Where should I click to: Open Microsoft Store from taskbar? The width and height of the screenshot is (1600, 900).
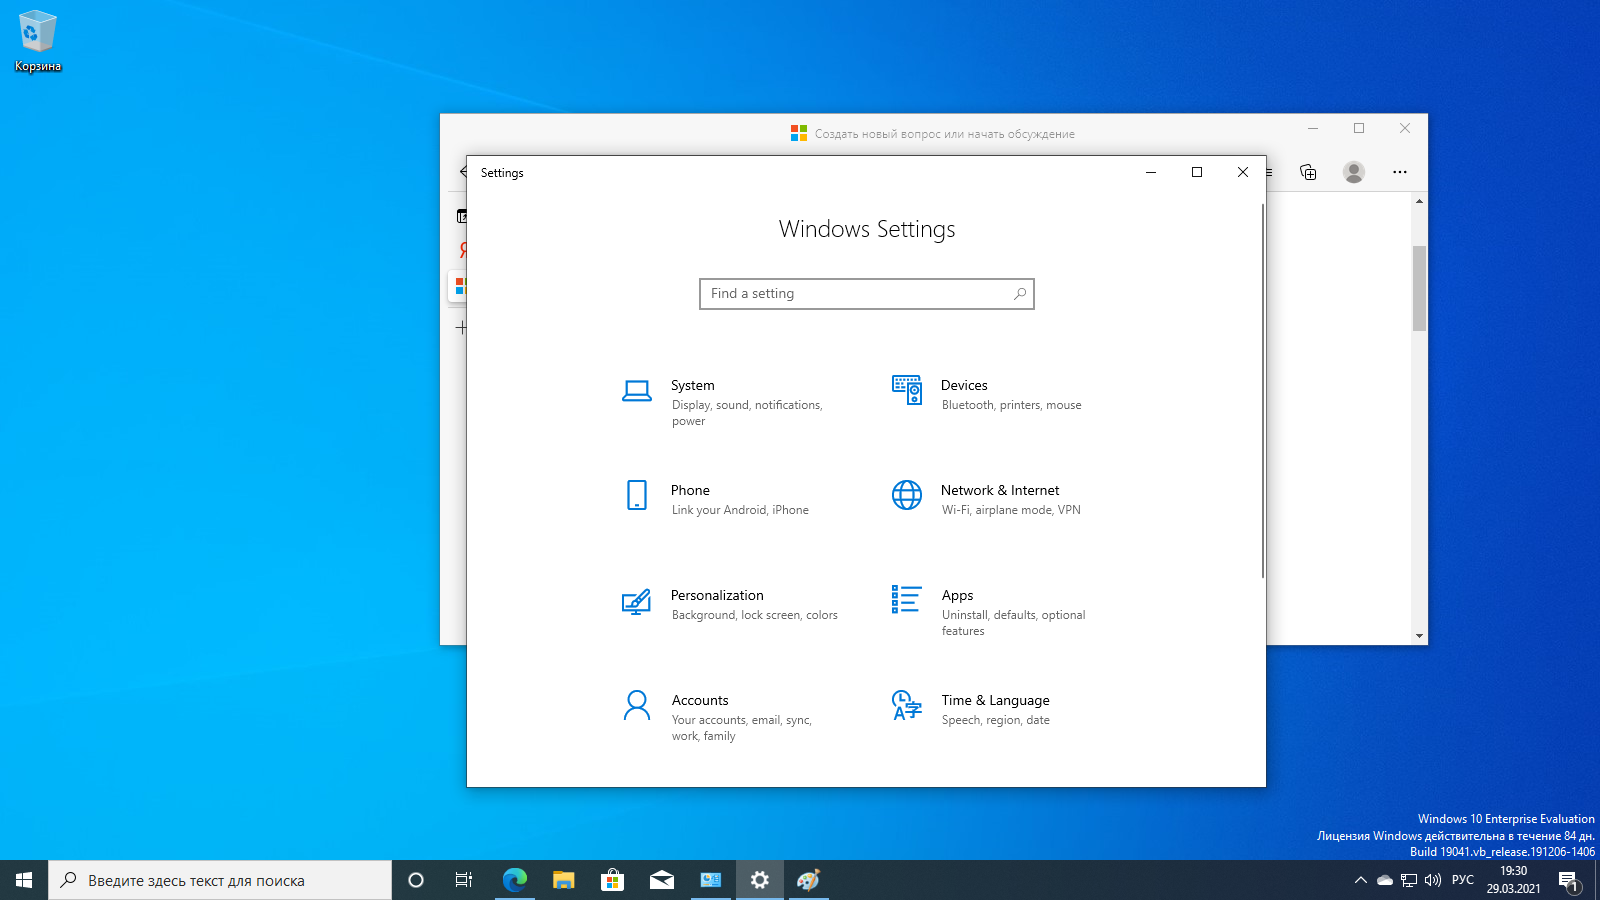point(612,880)
